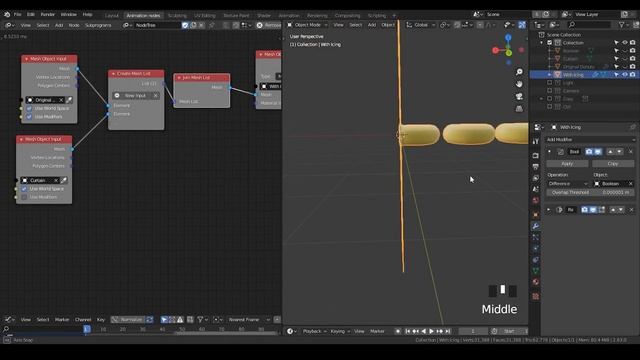Open the Operation Difference dropdown
640x360 pixels.
coord(568,184)
